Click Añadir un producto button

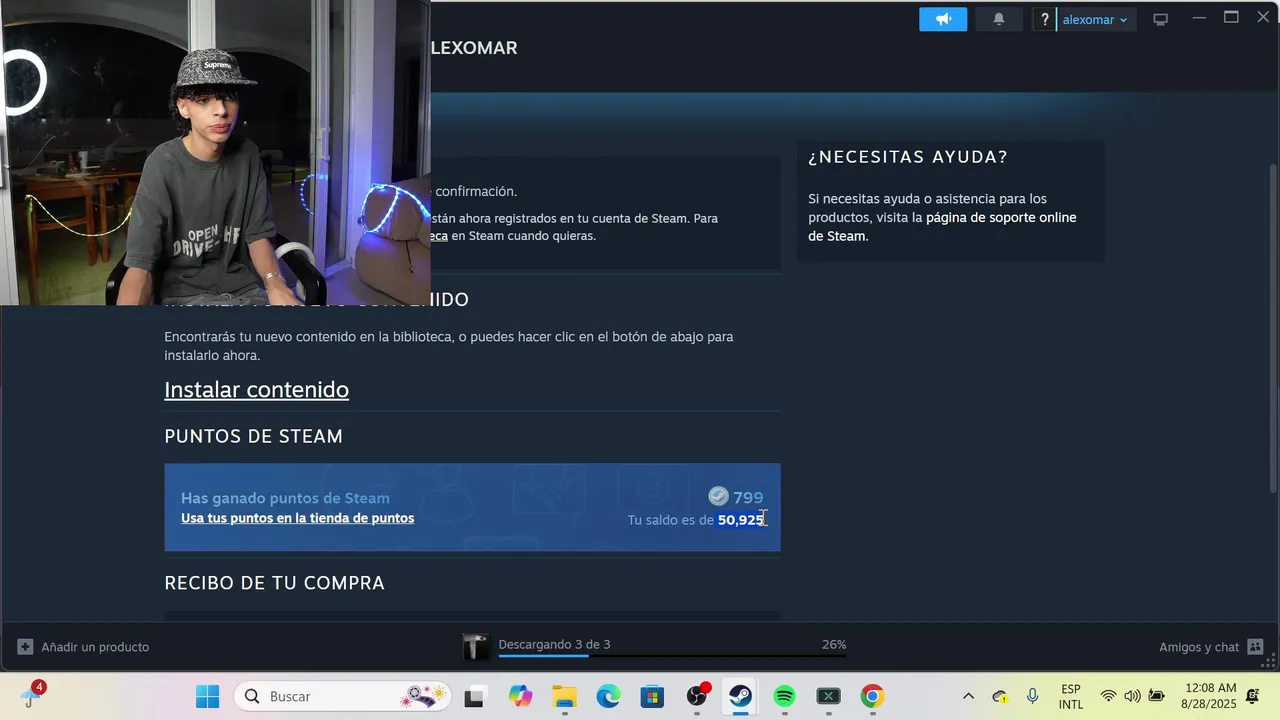[83, 647]
